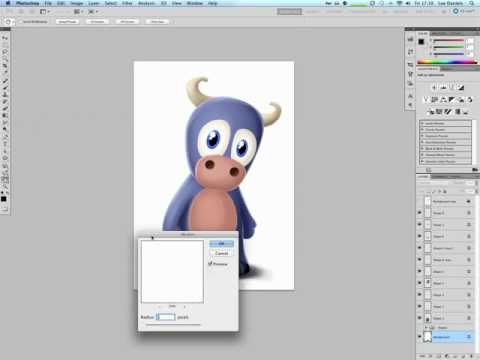Toggle the Scroll All Windows checkbox
480x360 pixels.
click(x=21, y=22)
